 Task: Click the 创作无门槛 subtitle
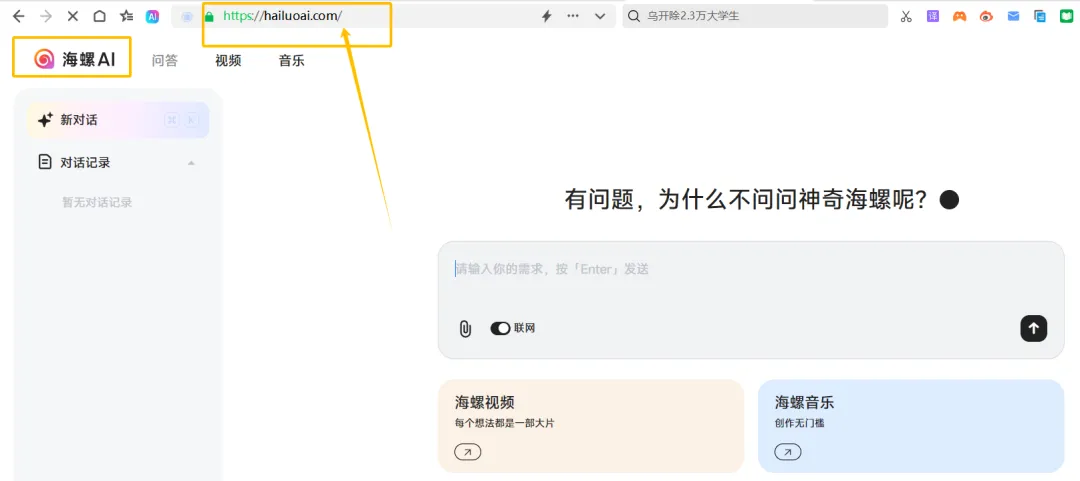(799, 423)
